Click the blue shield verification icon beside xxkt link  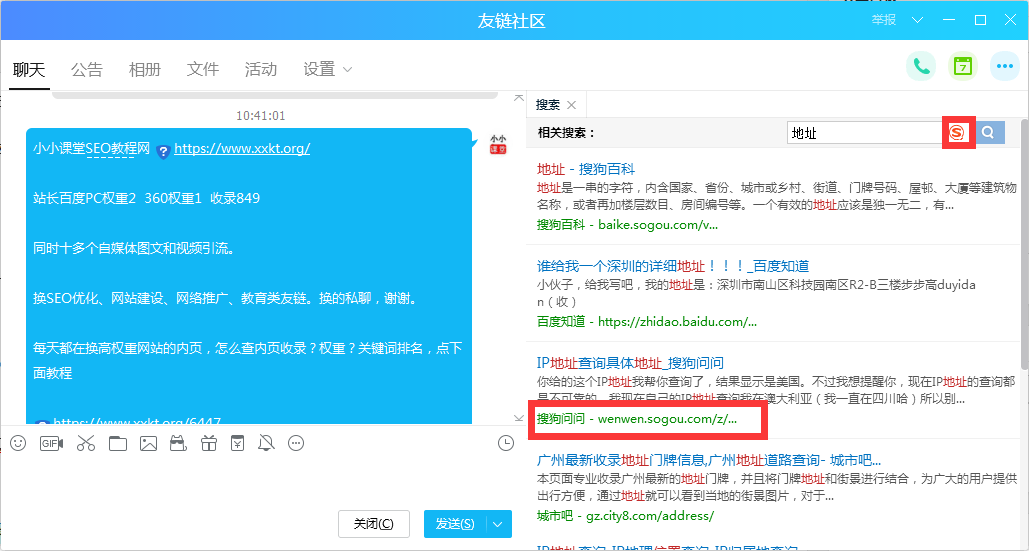coord(163,152)
